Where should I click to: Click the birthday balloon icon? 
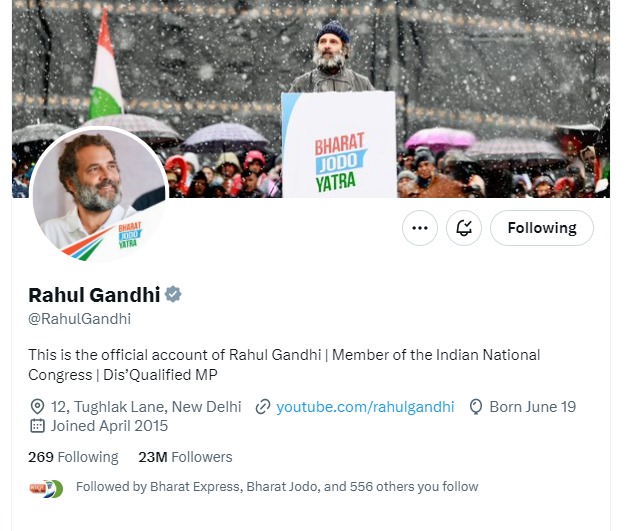tap(475, 406)
